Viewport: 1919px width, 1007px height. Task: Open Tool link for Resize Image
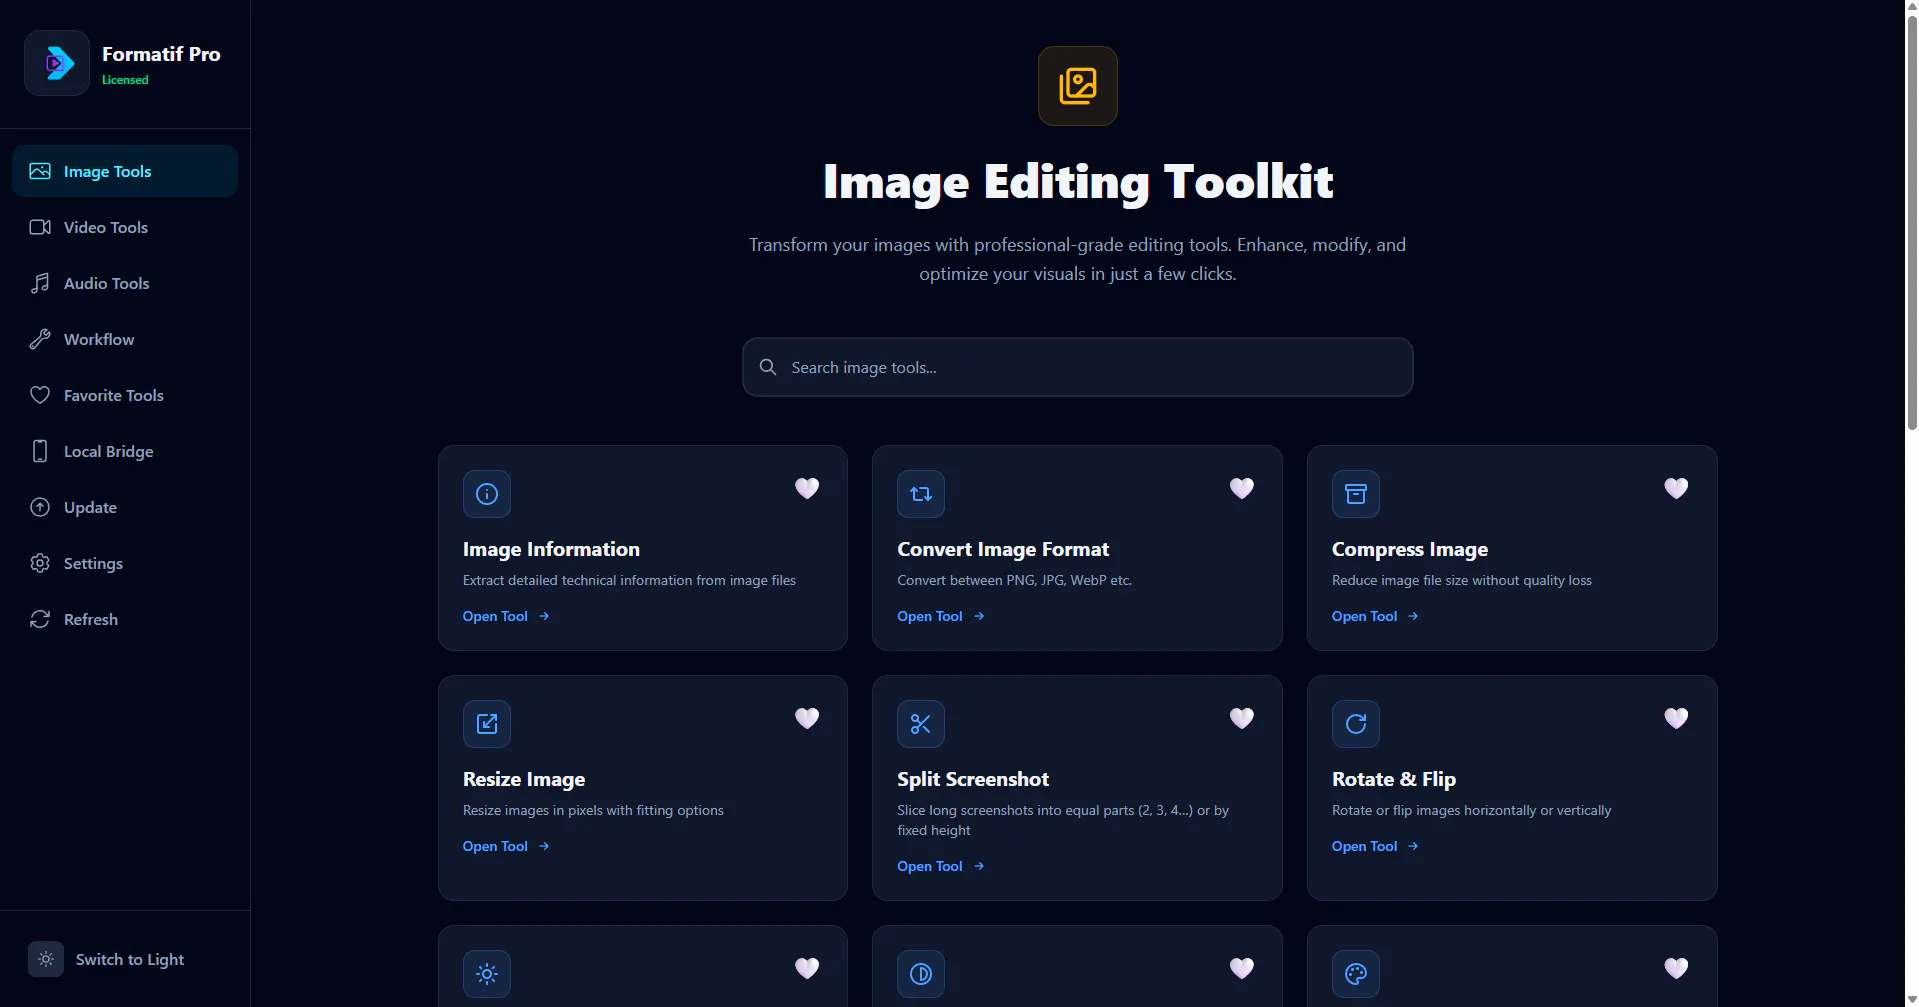[x=506, y=846]
